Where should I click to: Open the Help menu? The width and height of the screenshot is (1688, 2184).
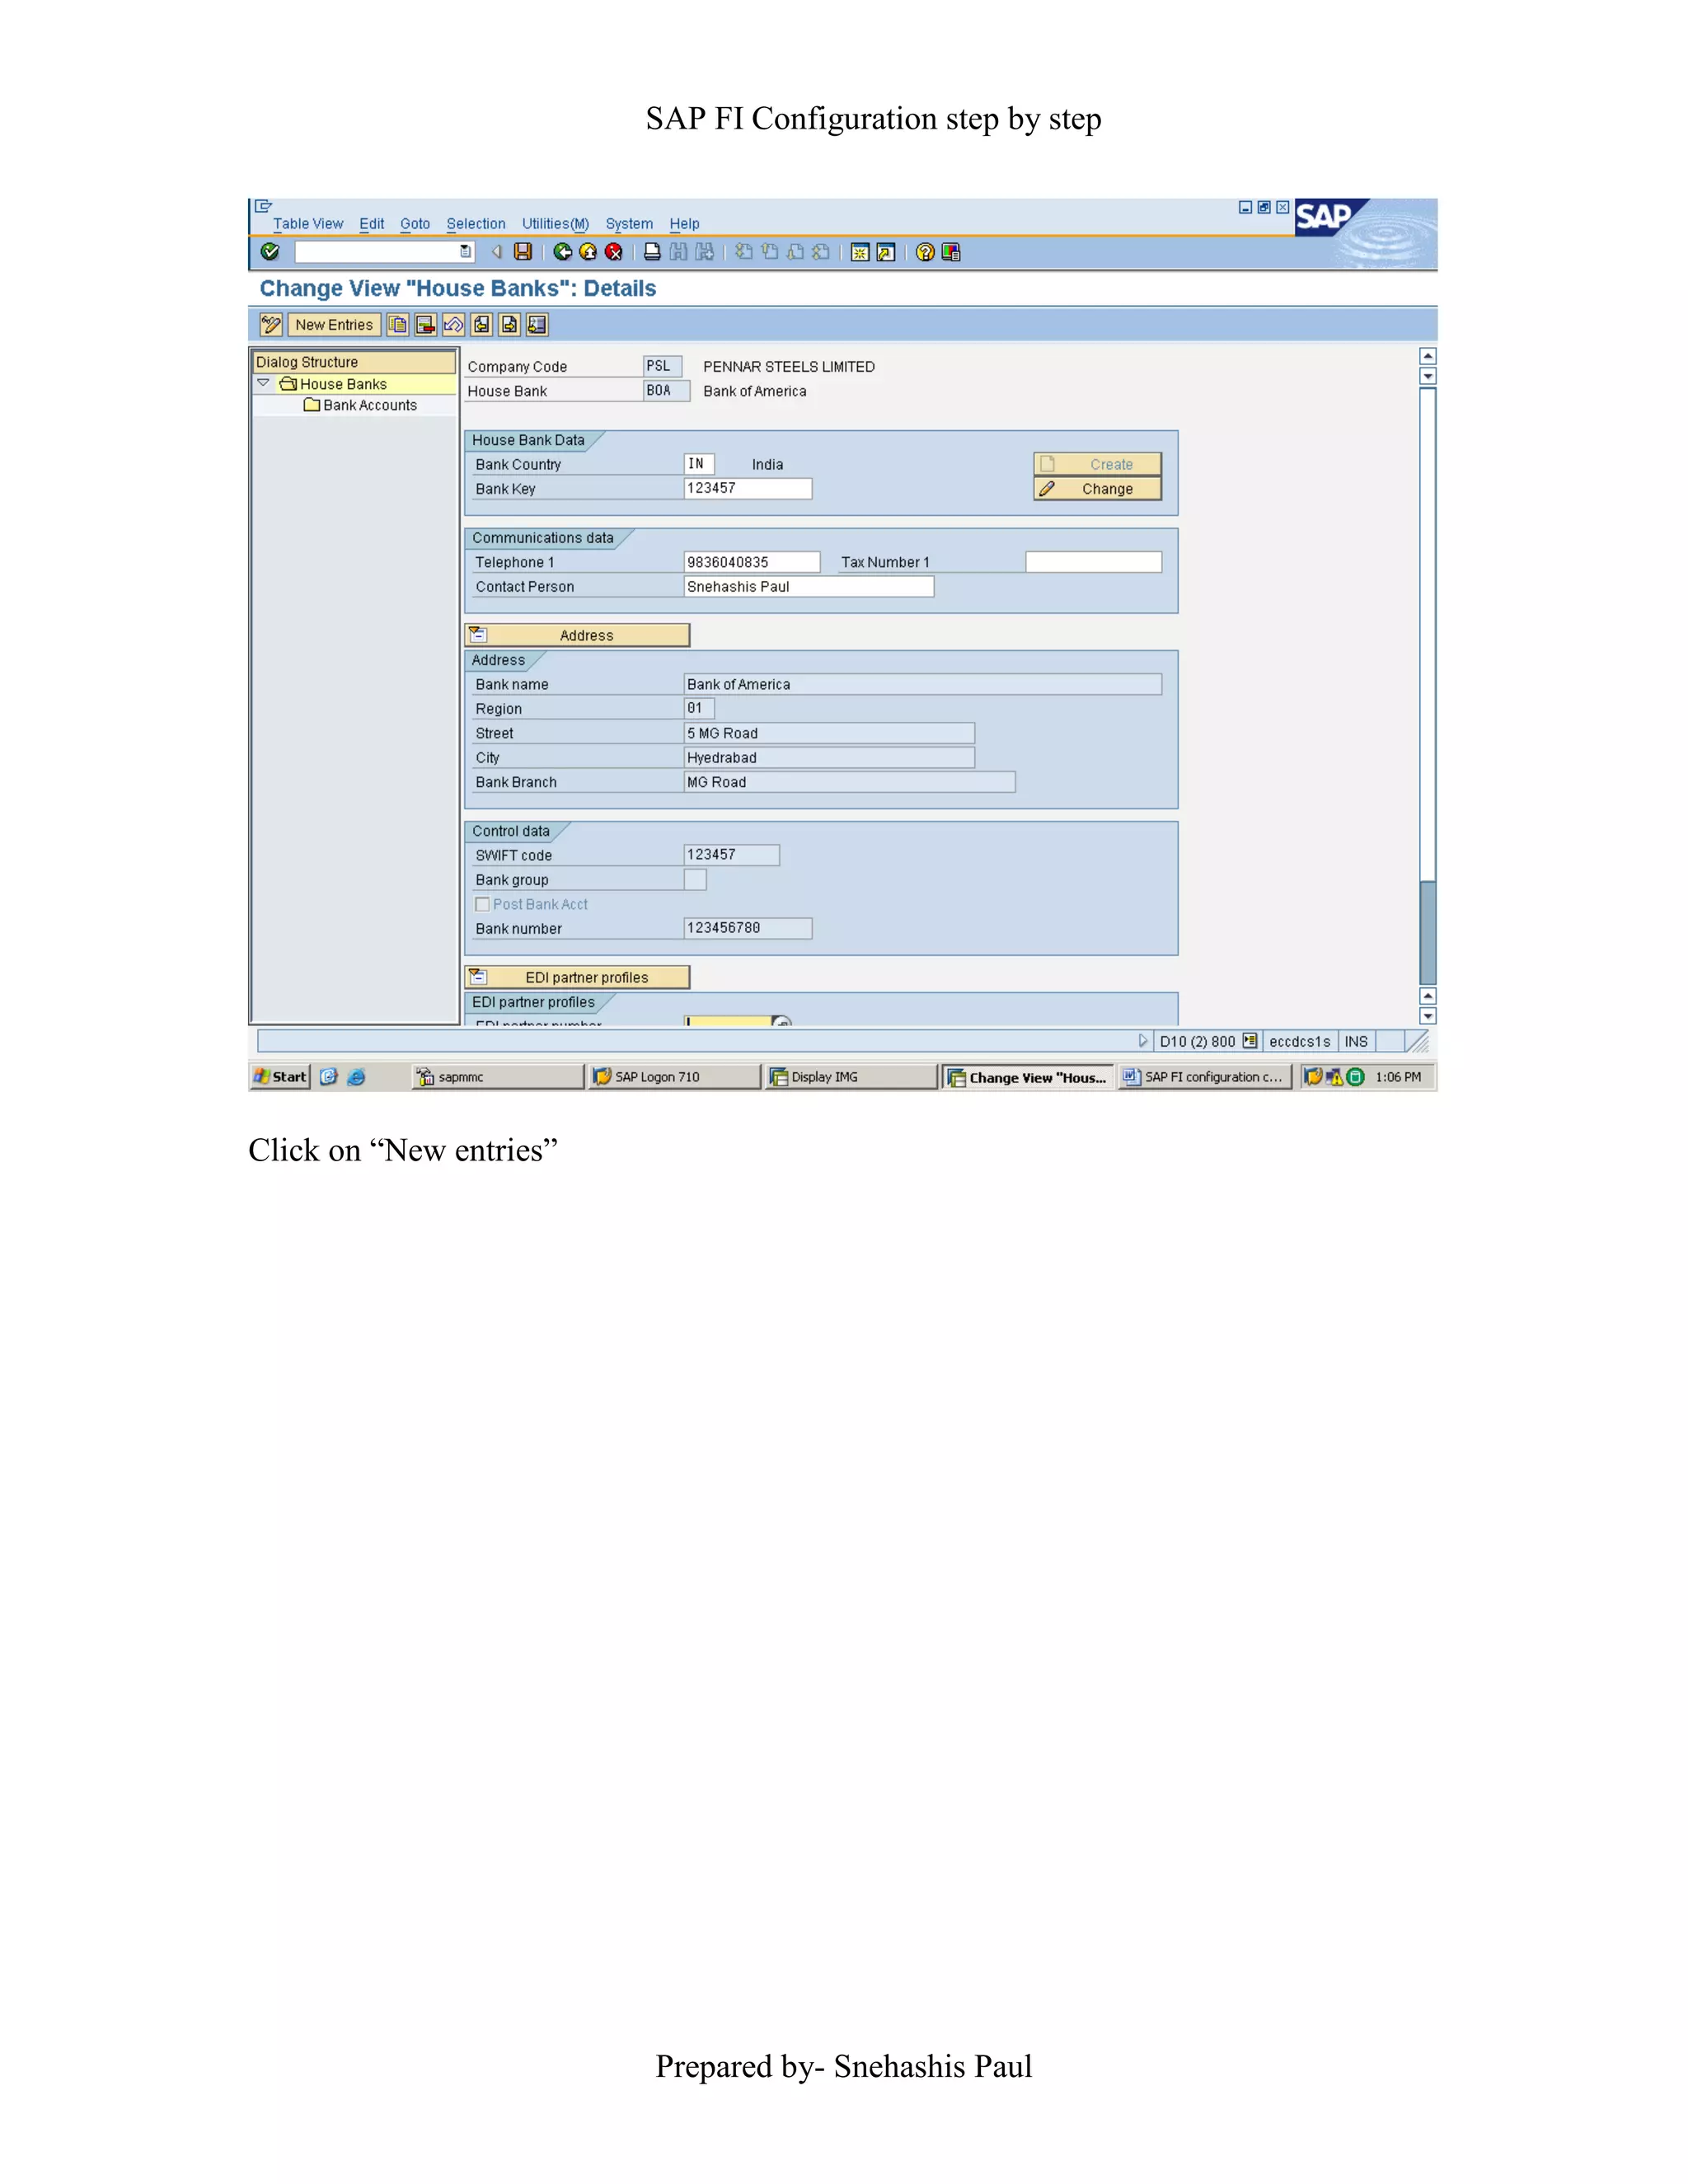(684, 224)
